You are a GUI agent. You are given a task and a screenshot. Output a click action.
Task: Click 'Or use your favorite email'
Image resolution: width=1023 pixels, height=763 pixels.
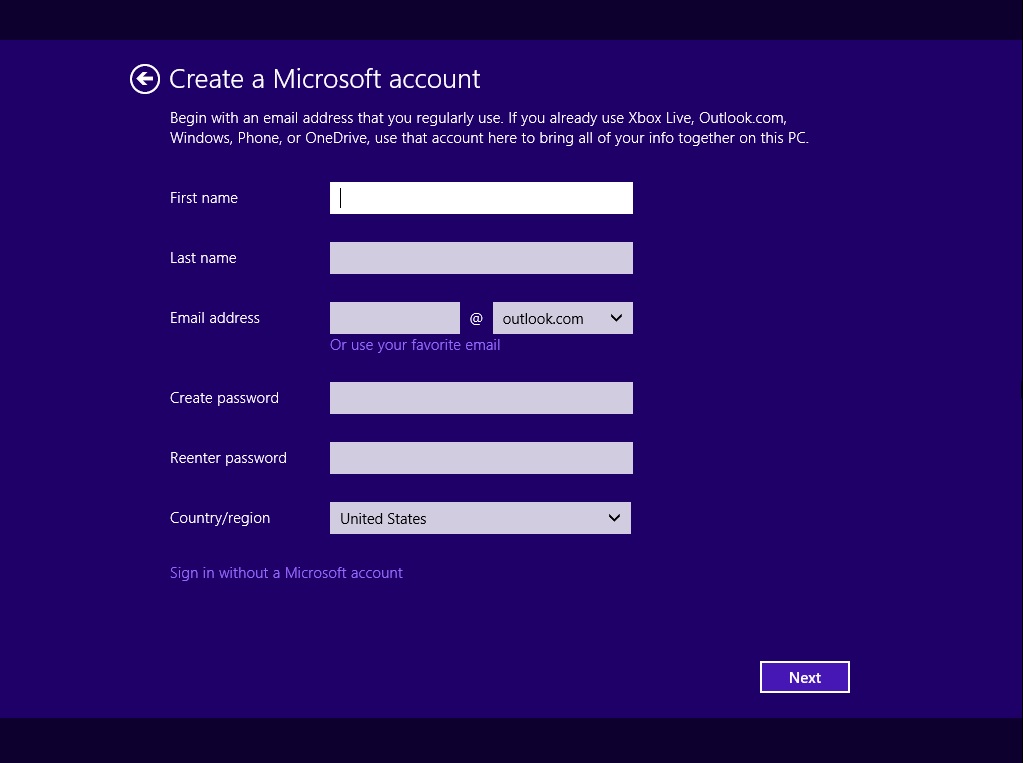tap(414, 344)
